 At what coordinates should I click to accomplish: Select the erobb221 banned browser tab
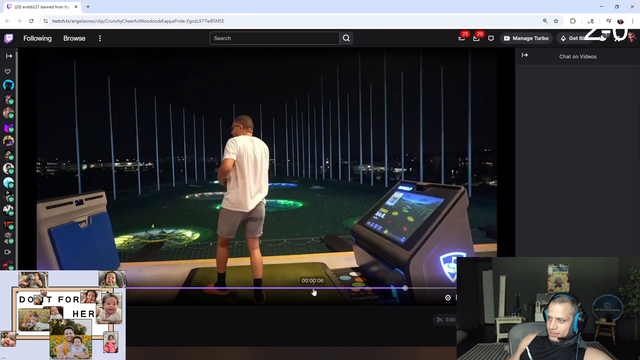[x=42, y=7]
